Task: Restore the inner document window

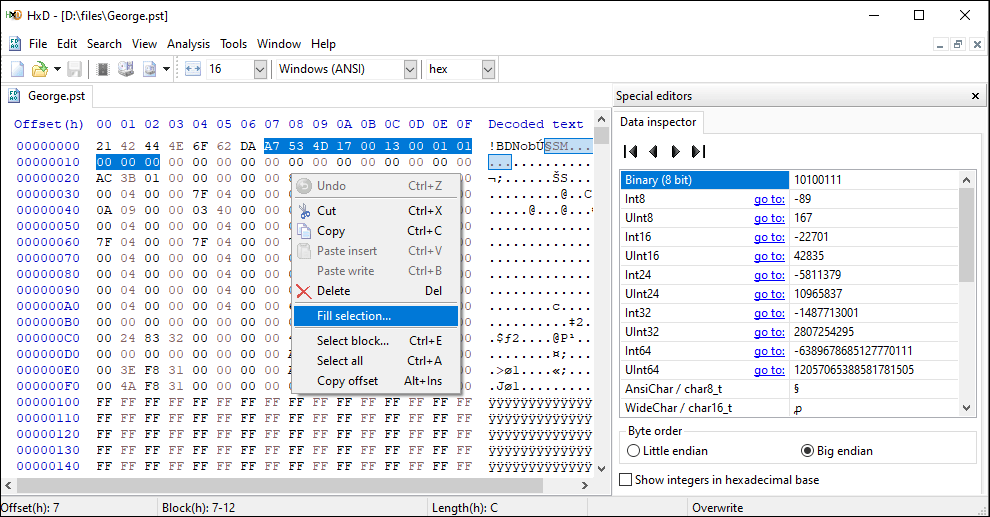Action: (958, 44)
